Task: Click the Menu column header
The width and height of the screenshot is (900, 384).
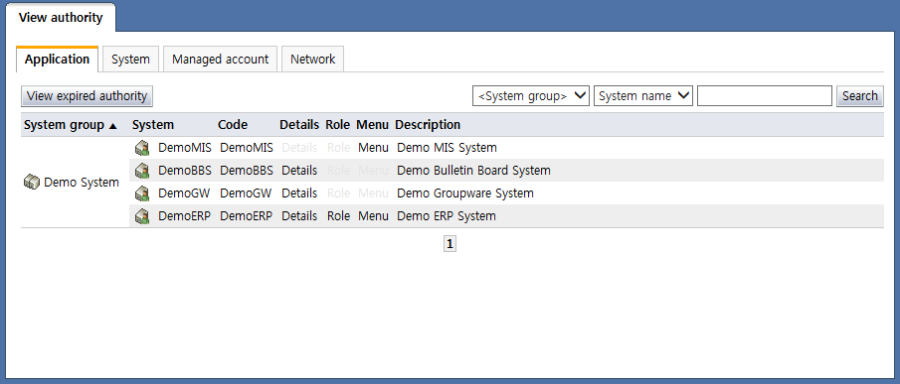Action: pyautogui.click(x=373, y=125)
